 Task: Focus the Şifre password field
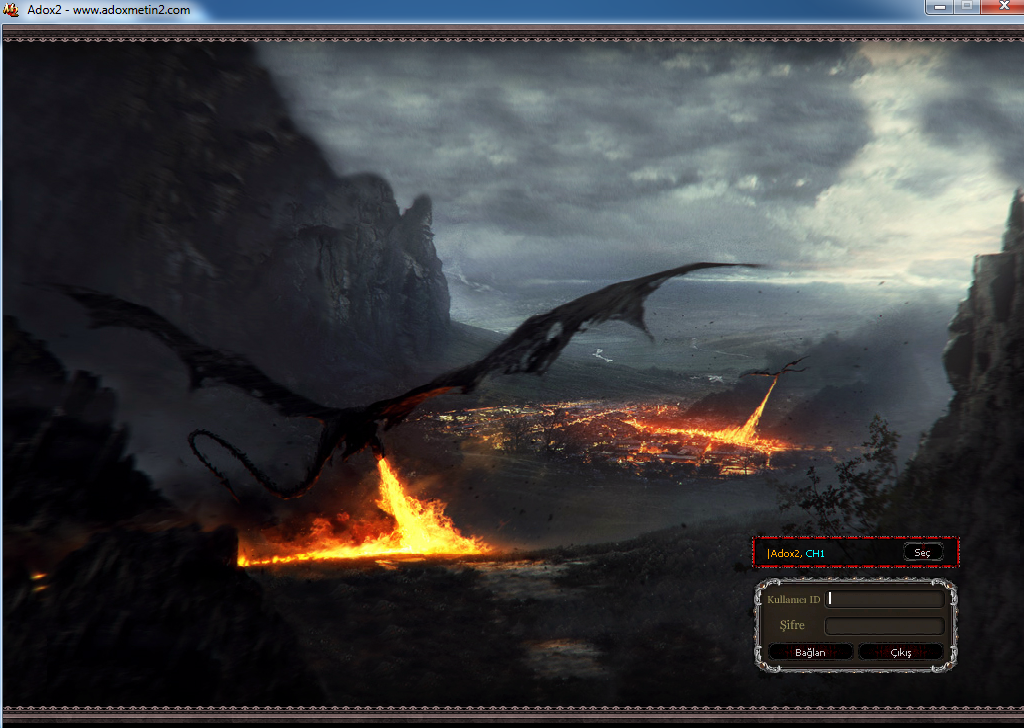coord(885,625)
